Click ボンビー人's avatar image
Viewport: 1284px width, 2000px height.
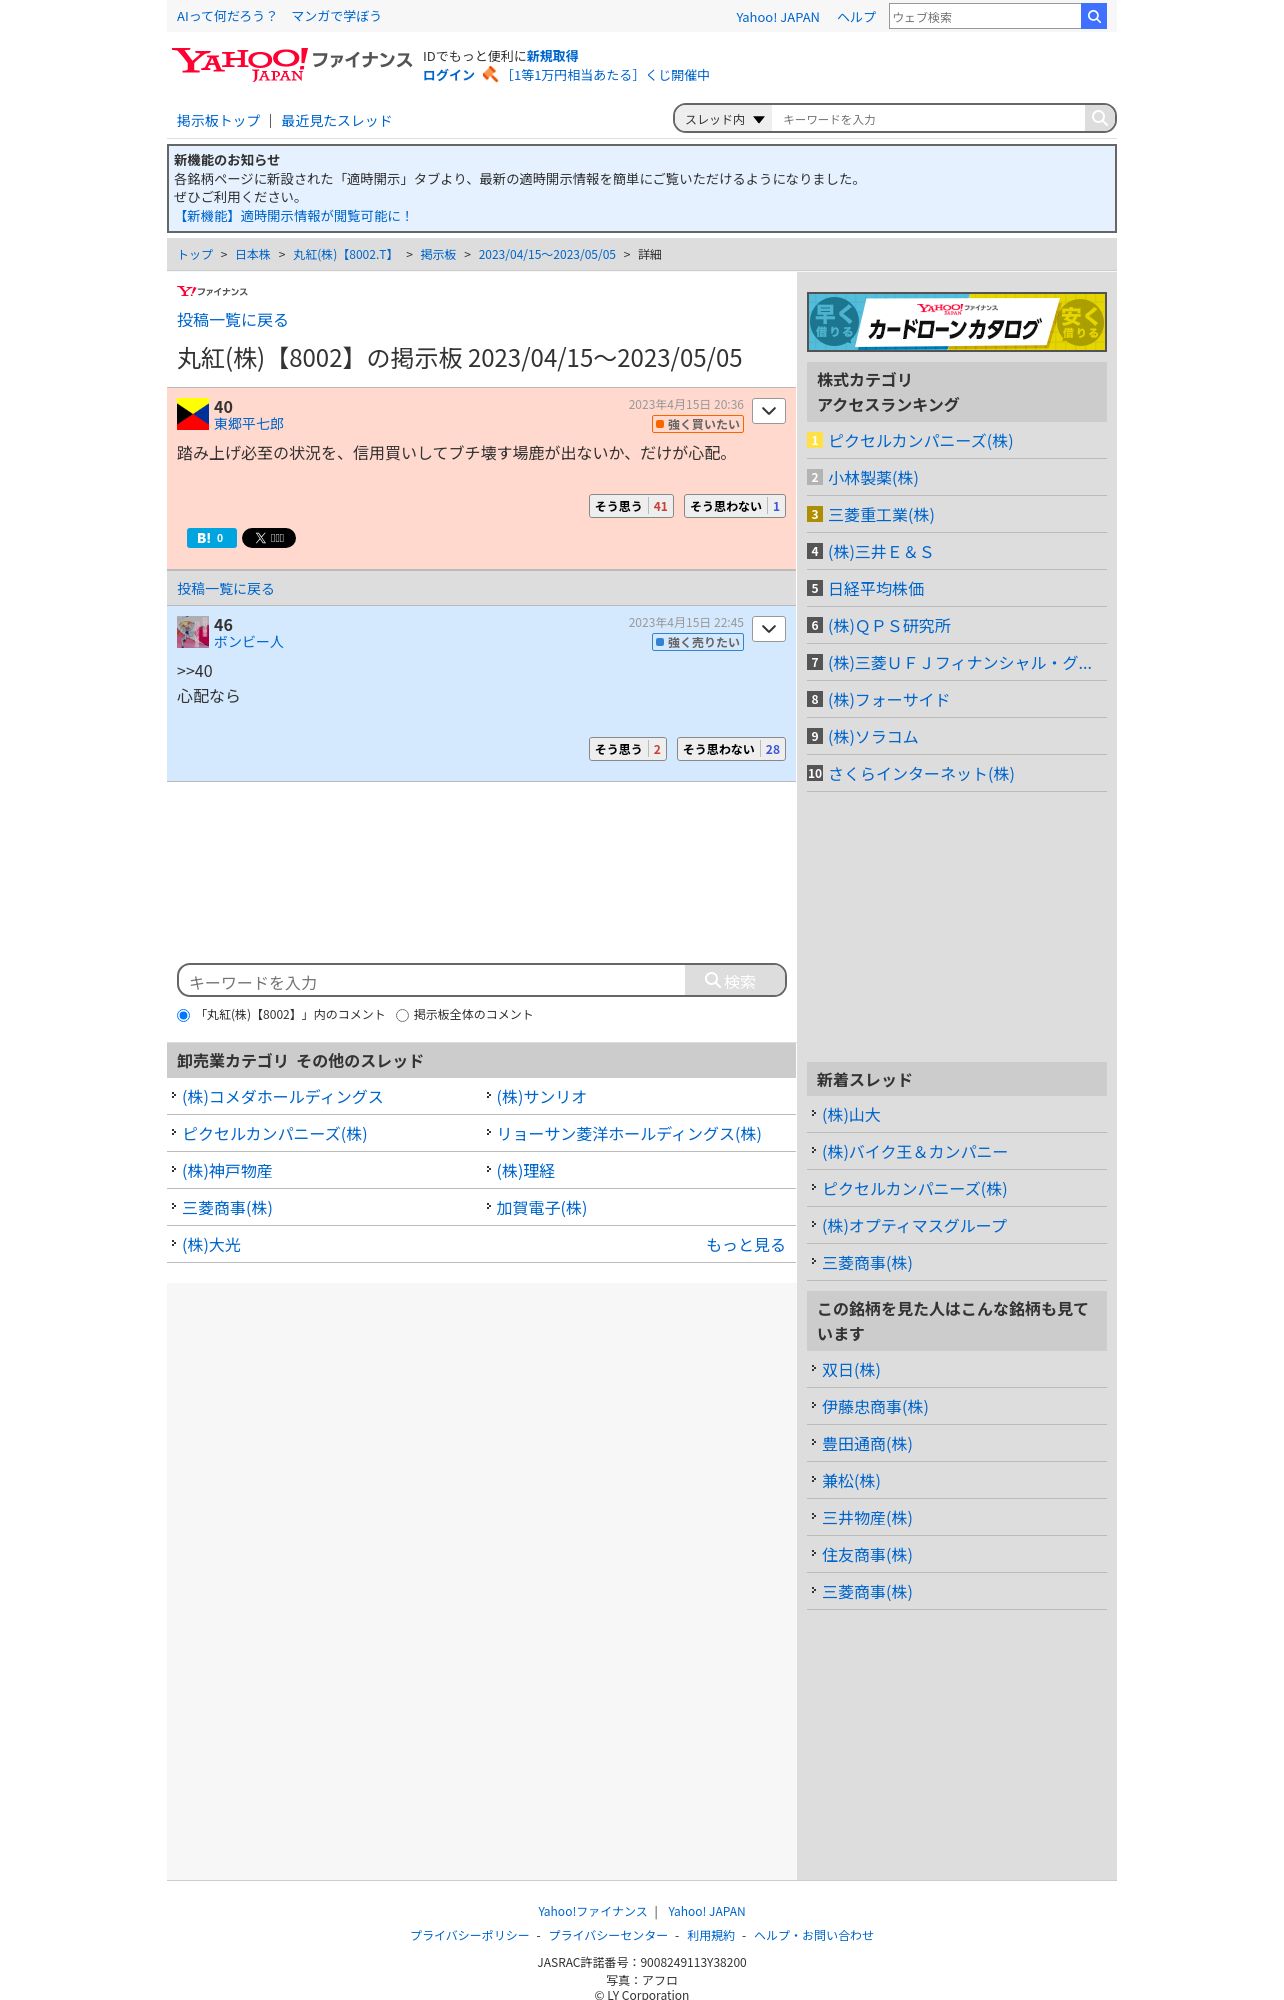coord(193,632)
